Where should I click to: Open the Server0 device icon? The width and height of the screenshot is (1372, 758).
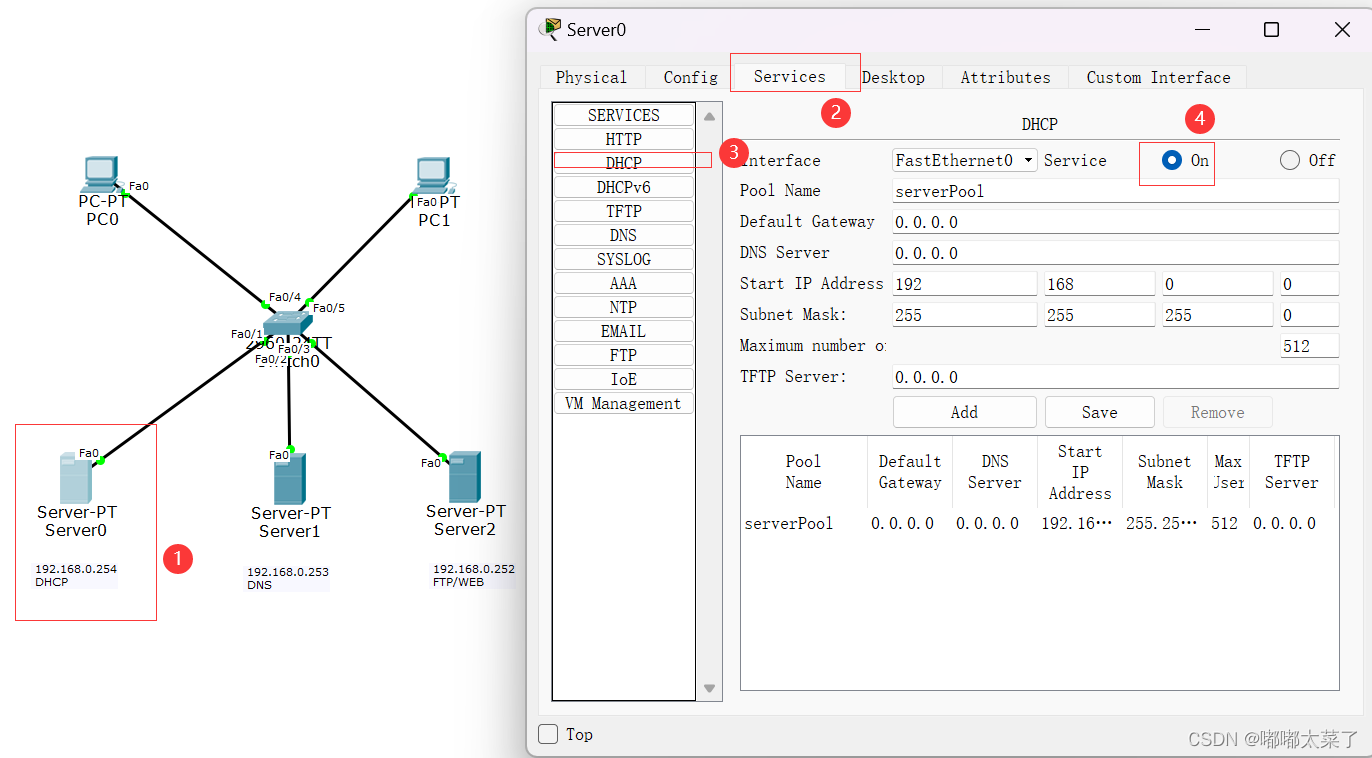(x=75, y=478)
